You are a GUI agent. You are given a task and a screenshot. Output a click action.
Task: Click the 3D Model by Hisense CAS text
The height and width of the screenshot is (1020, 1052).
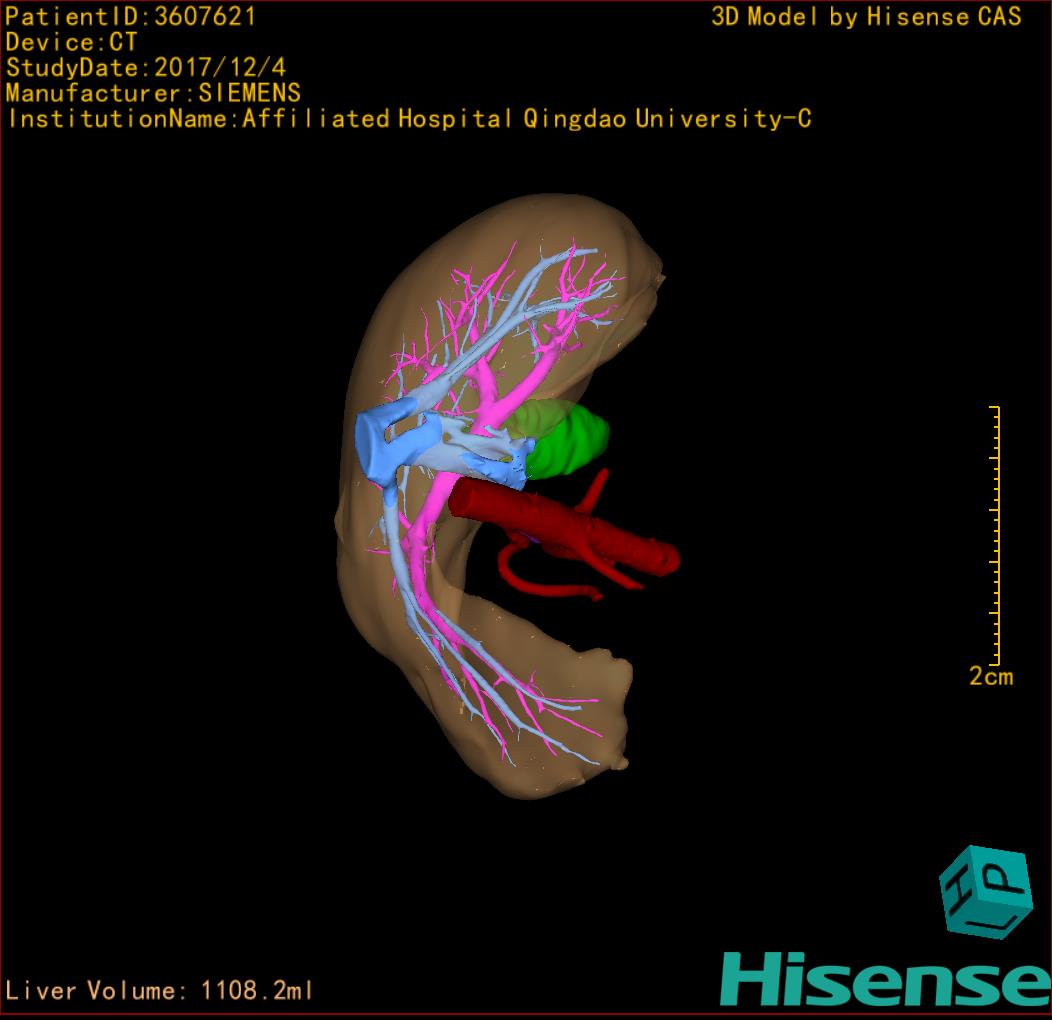pos(866,17)
